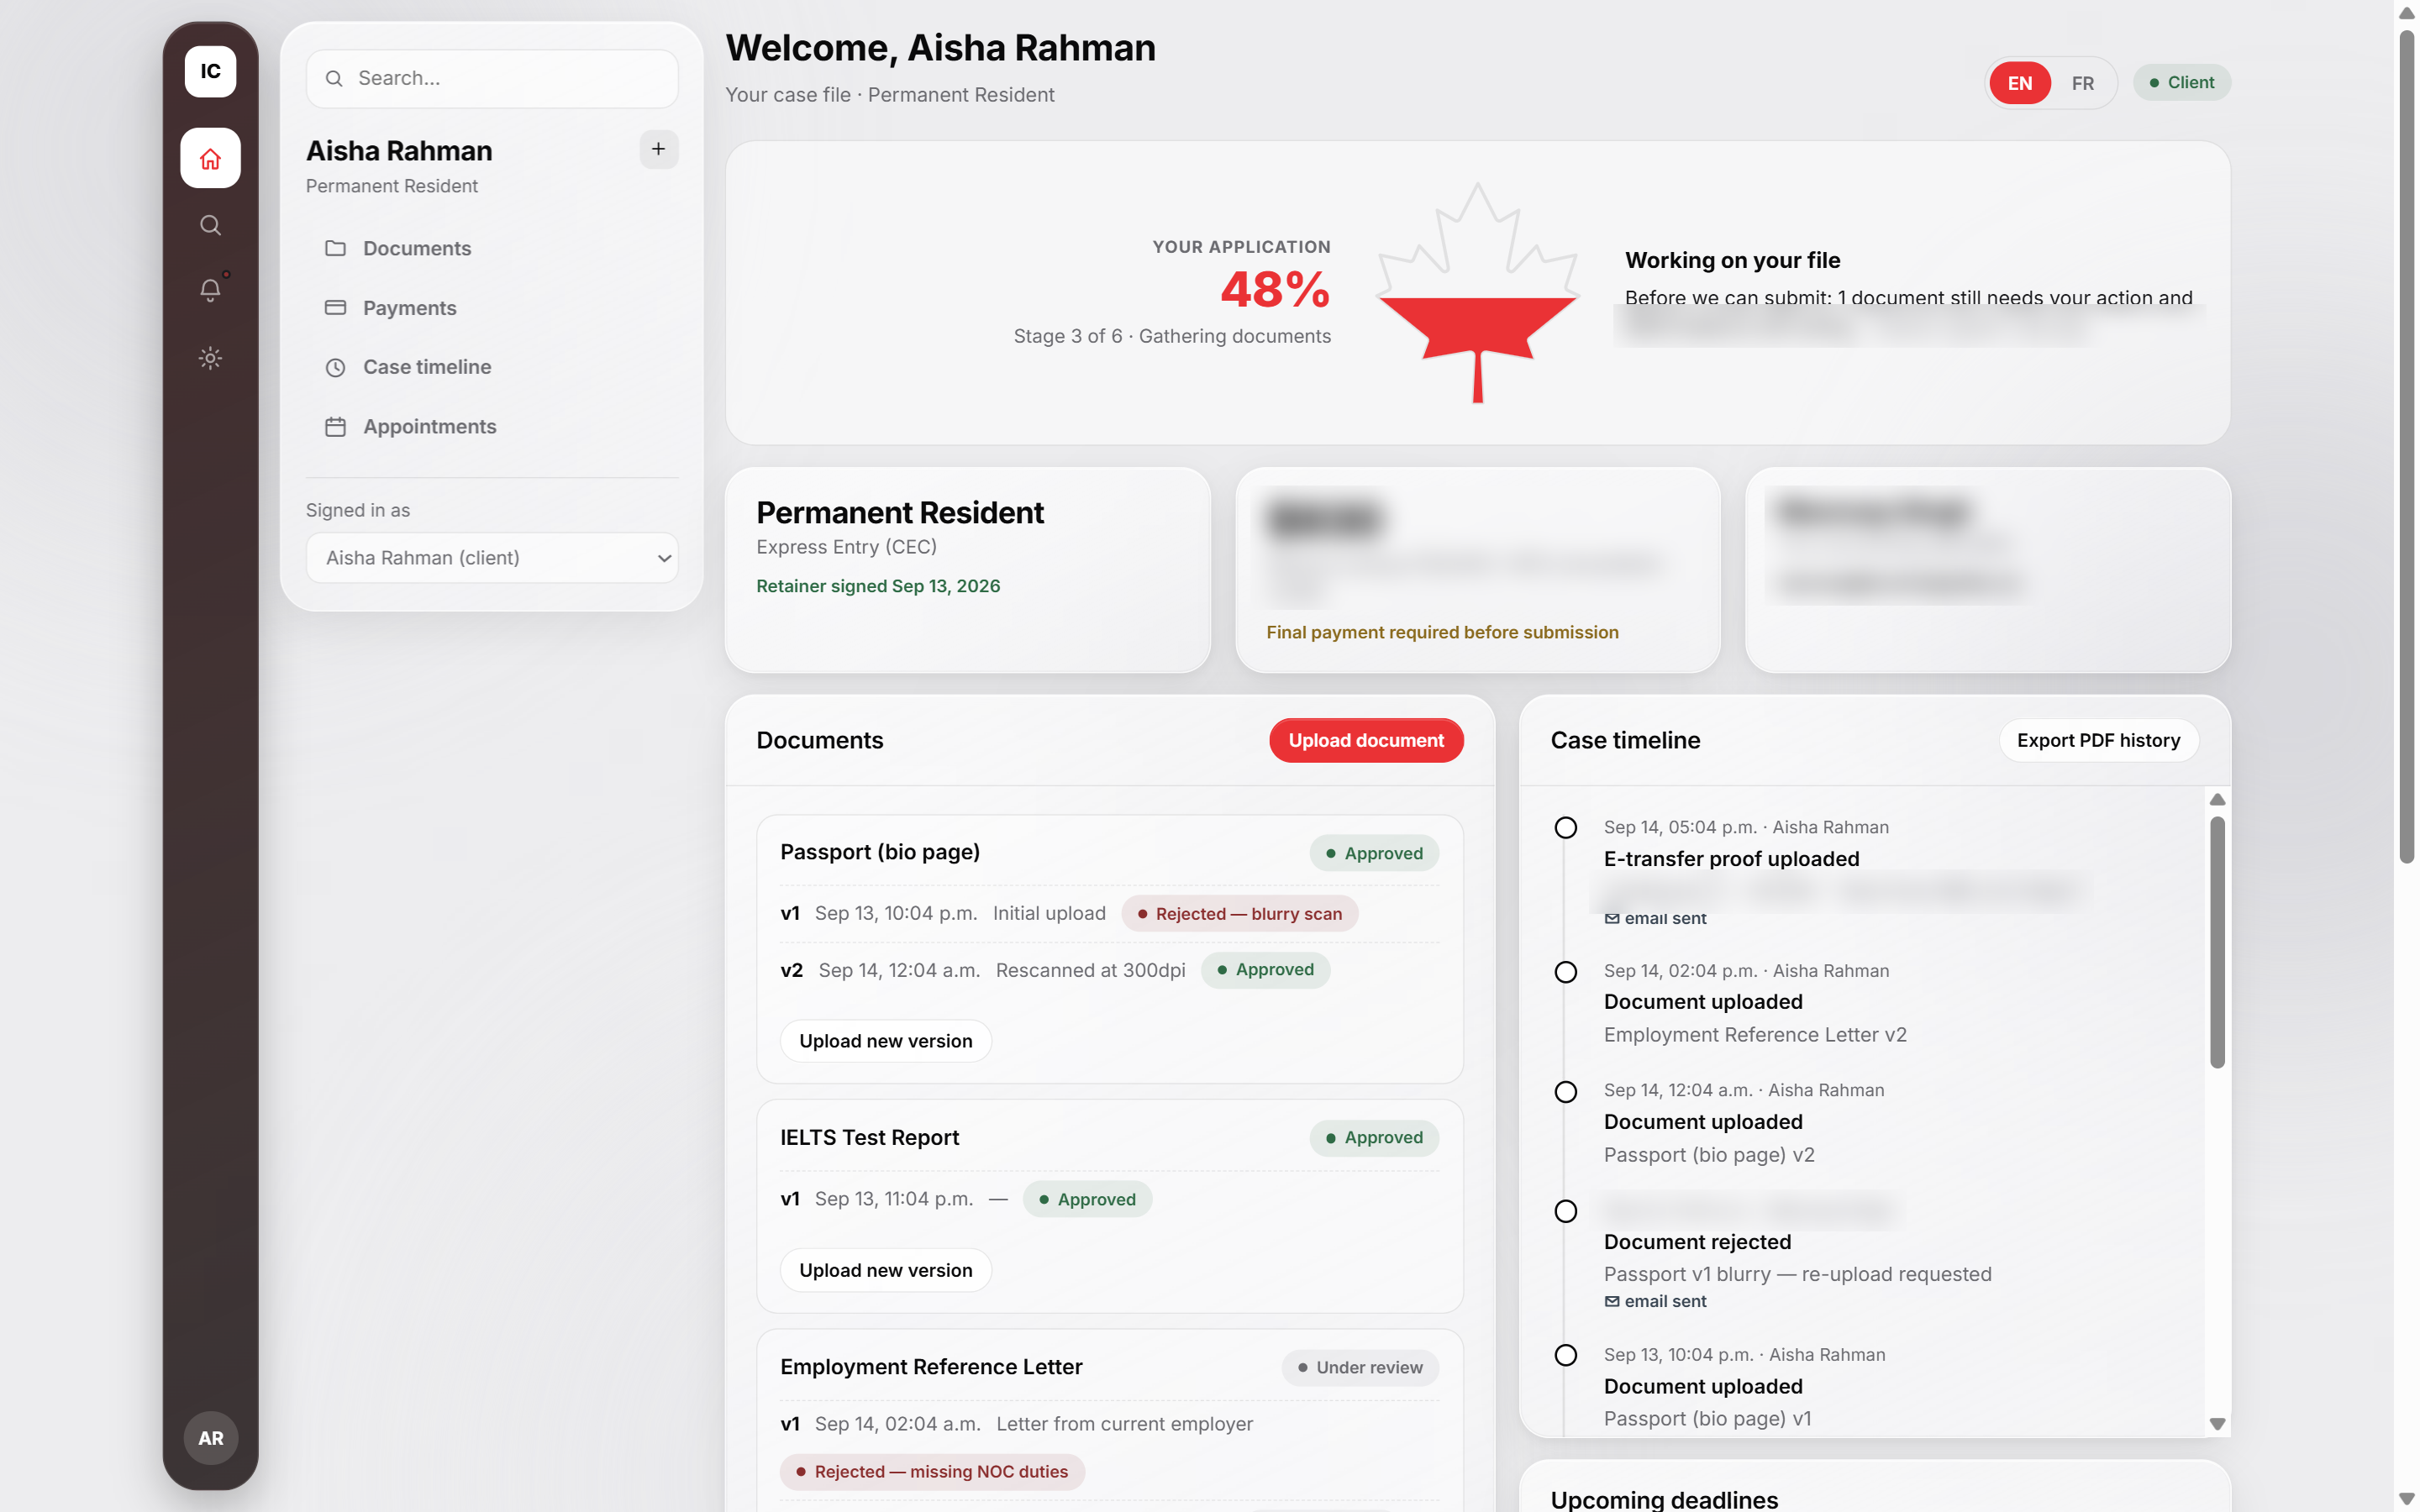Click Retainer signed Sep 13, 2026 text
Viewport: 2420px width, 1512px height.
878,586
